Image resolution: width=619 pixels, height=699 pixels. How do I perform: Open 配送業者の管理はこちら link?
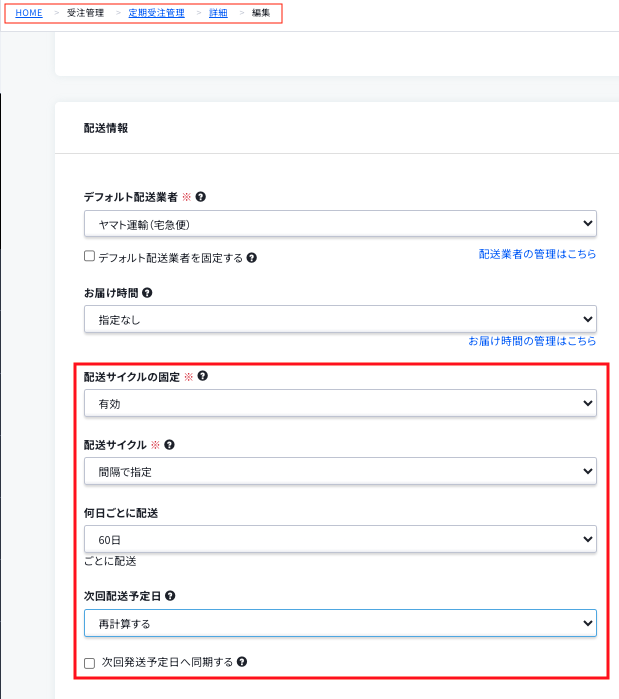click(x=537, y=254)
